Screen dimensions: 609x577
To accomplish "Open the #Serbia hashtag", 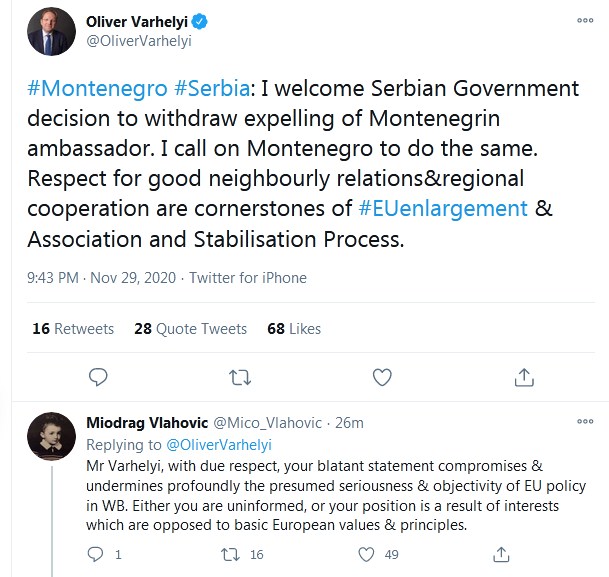I will tap(212, 89).
